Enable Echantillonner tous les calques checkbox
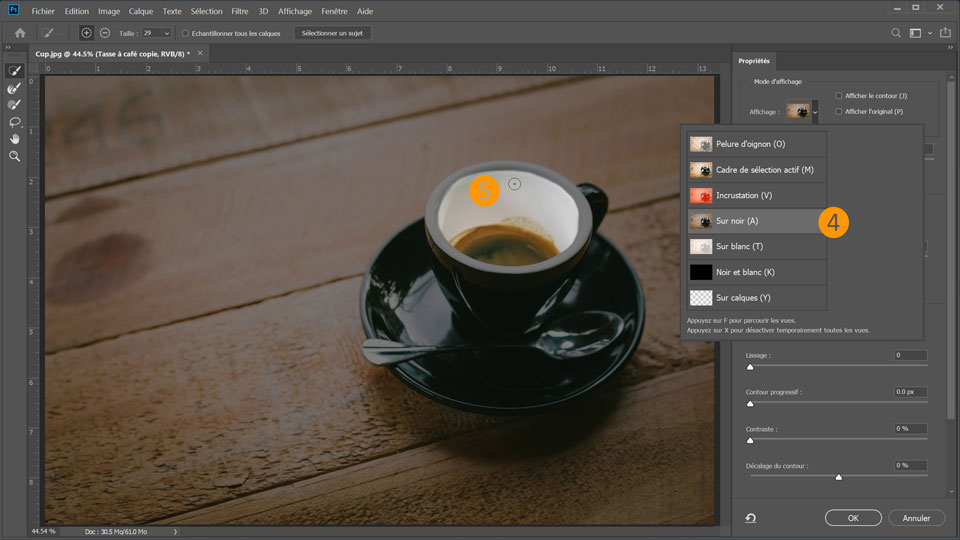Screen dimensions: 960x540 coord(186,33)
